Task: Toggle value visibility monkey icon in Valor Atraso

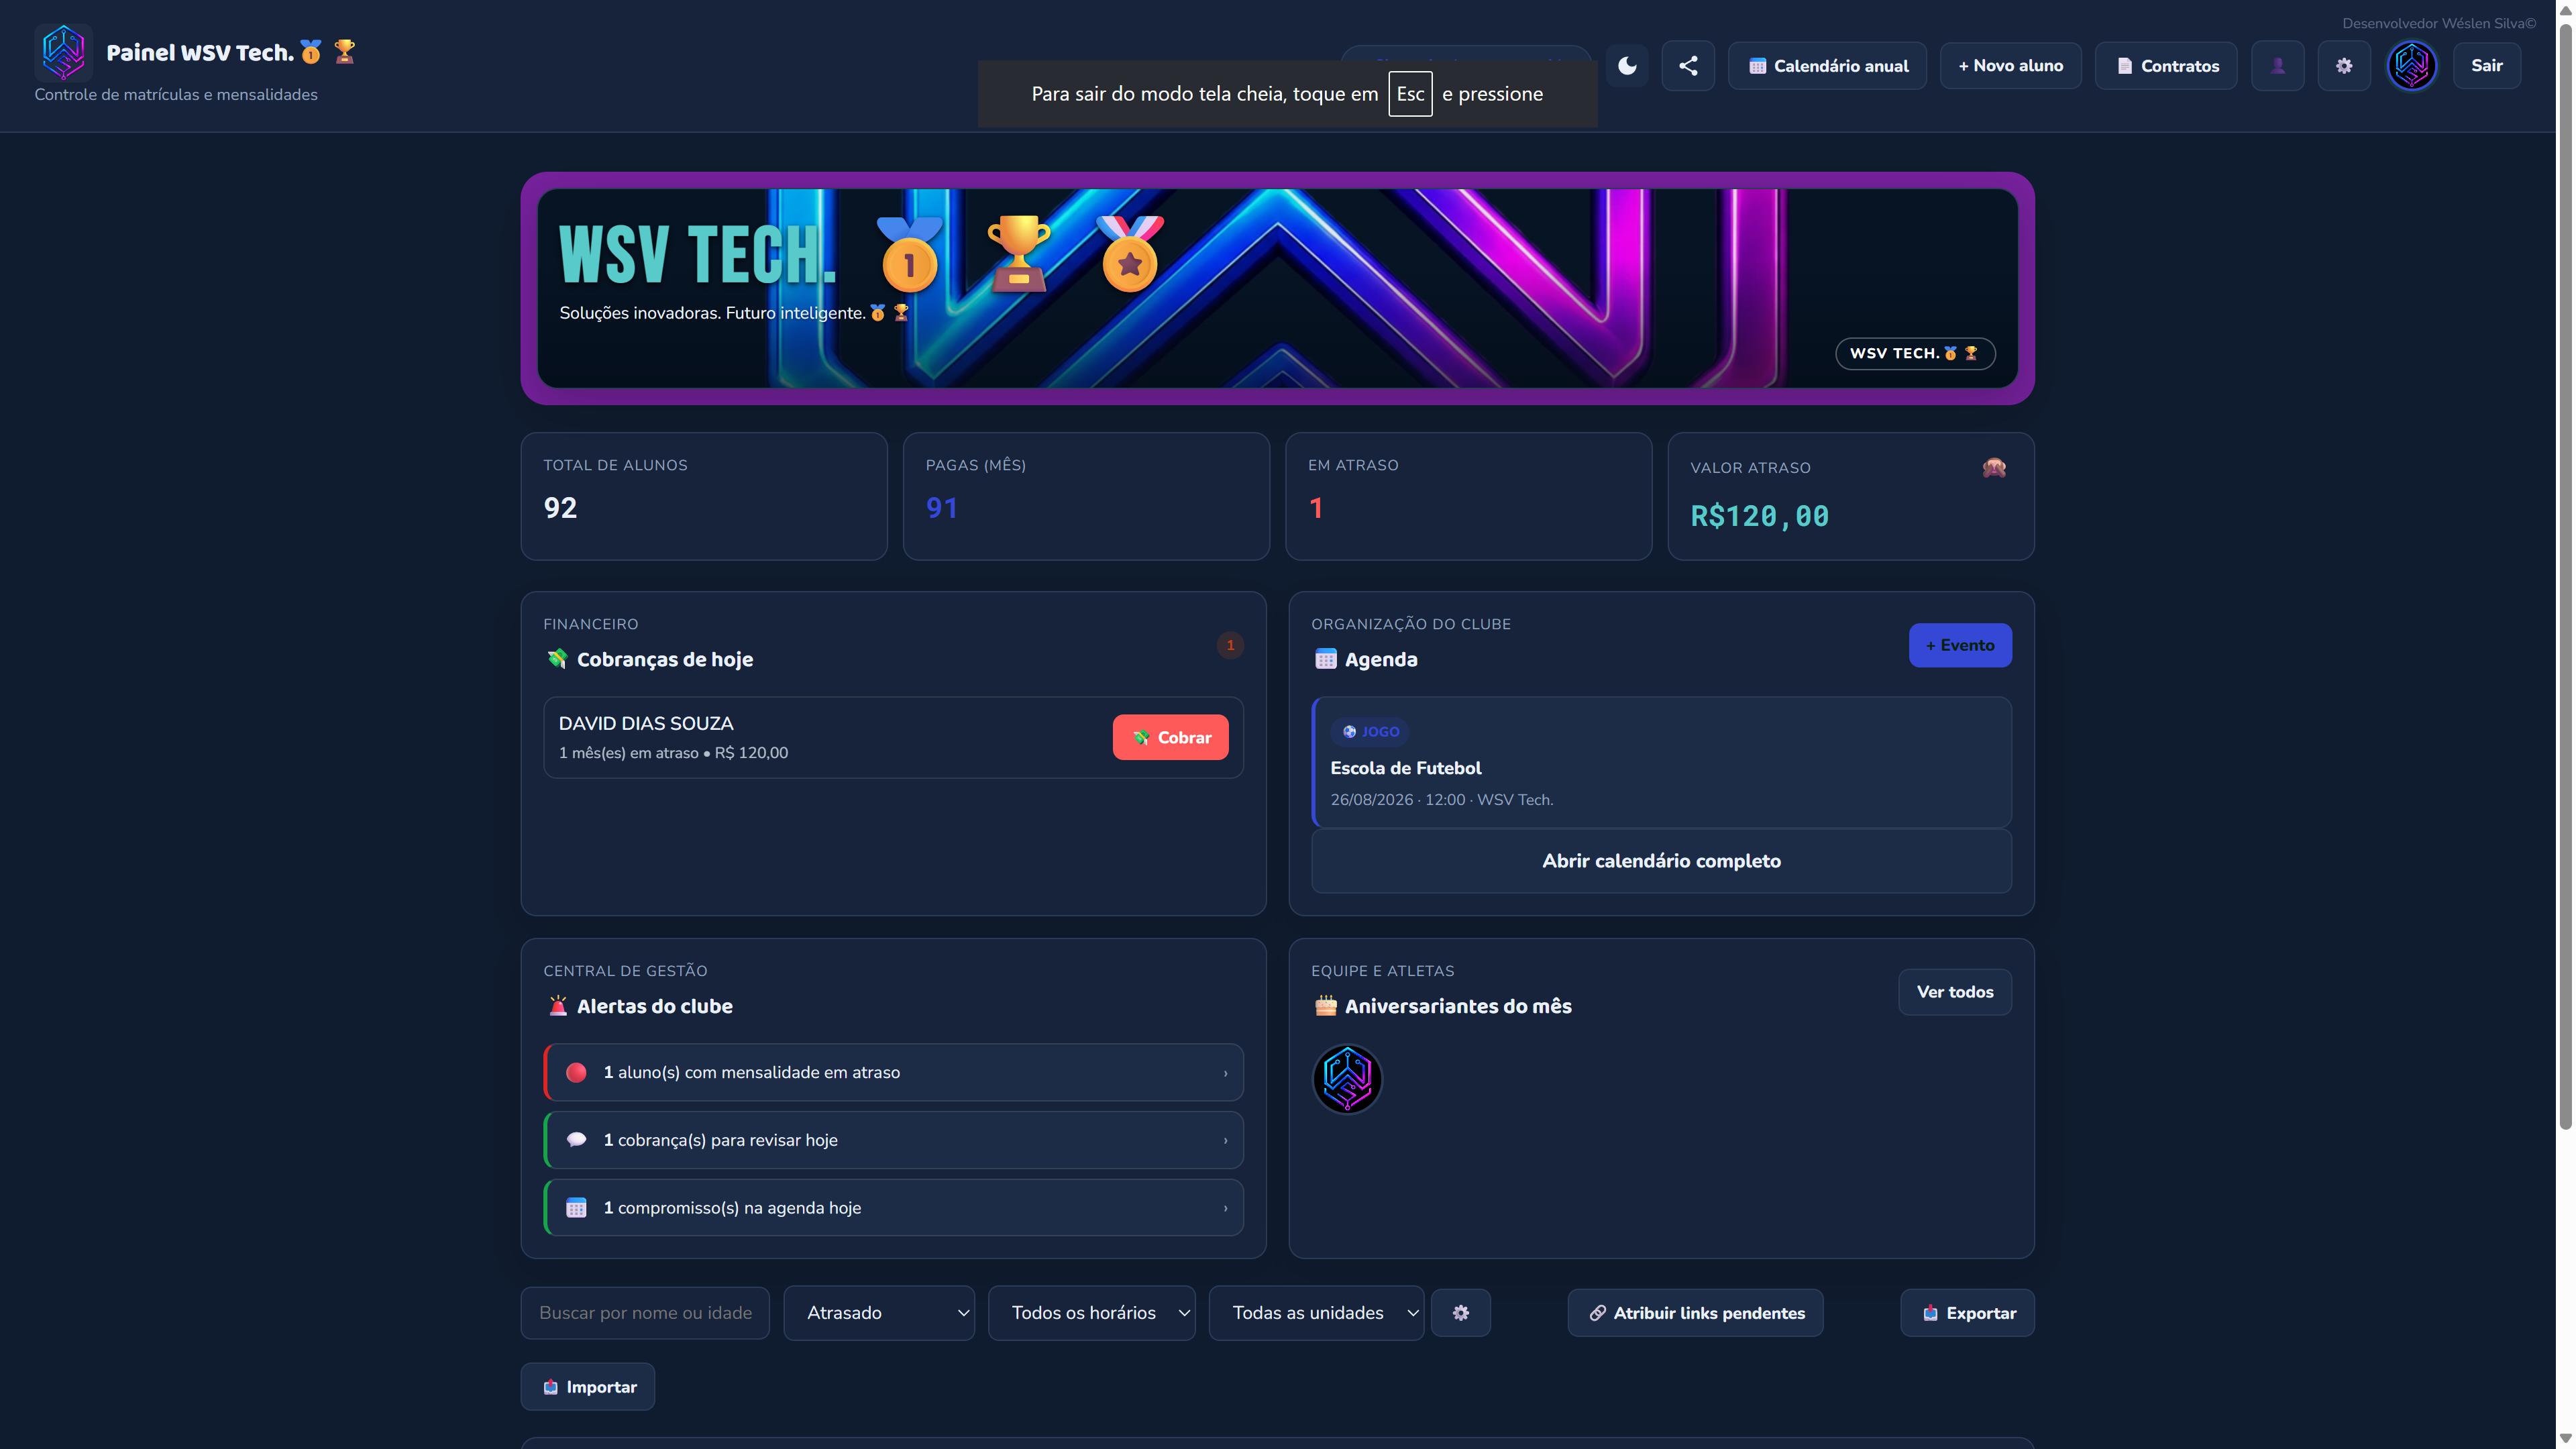Action: point(1994,467)
